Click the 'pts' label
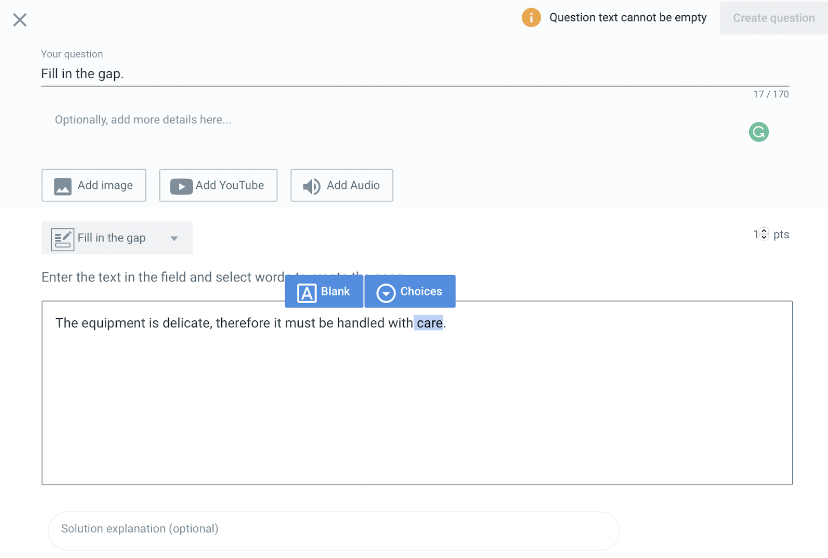 (781, 234)
